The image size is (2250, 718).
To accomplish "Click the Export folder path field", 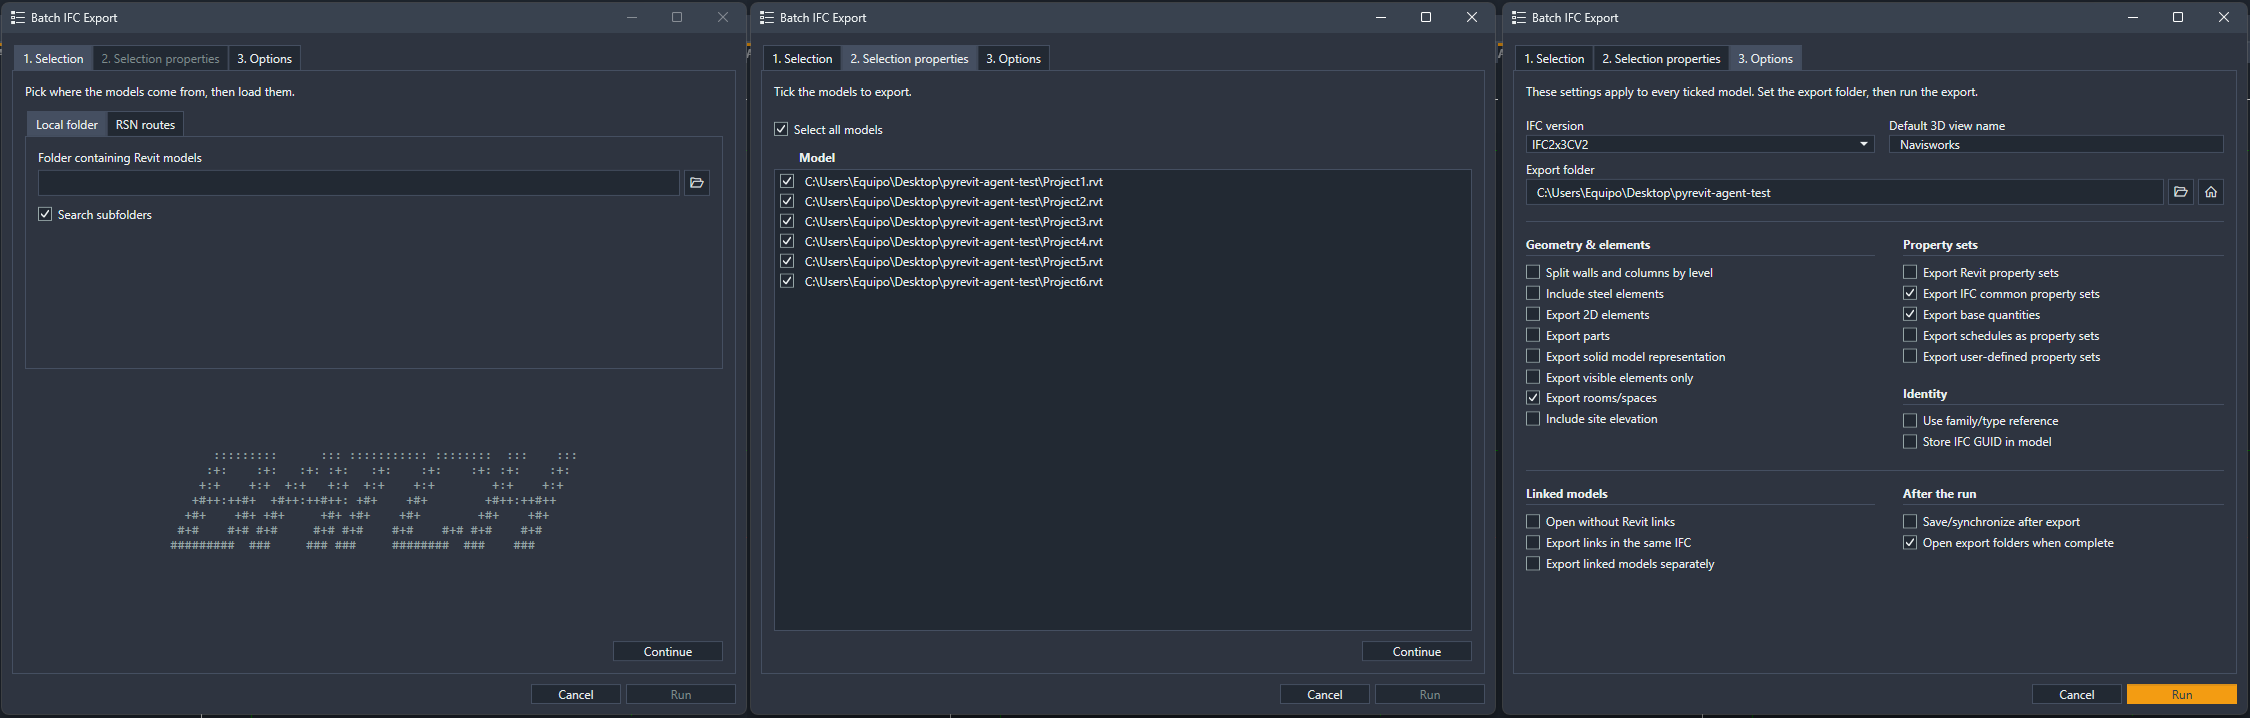I will [x=1845, y=192].
